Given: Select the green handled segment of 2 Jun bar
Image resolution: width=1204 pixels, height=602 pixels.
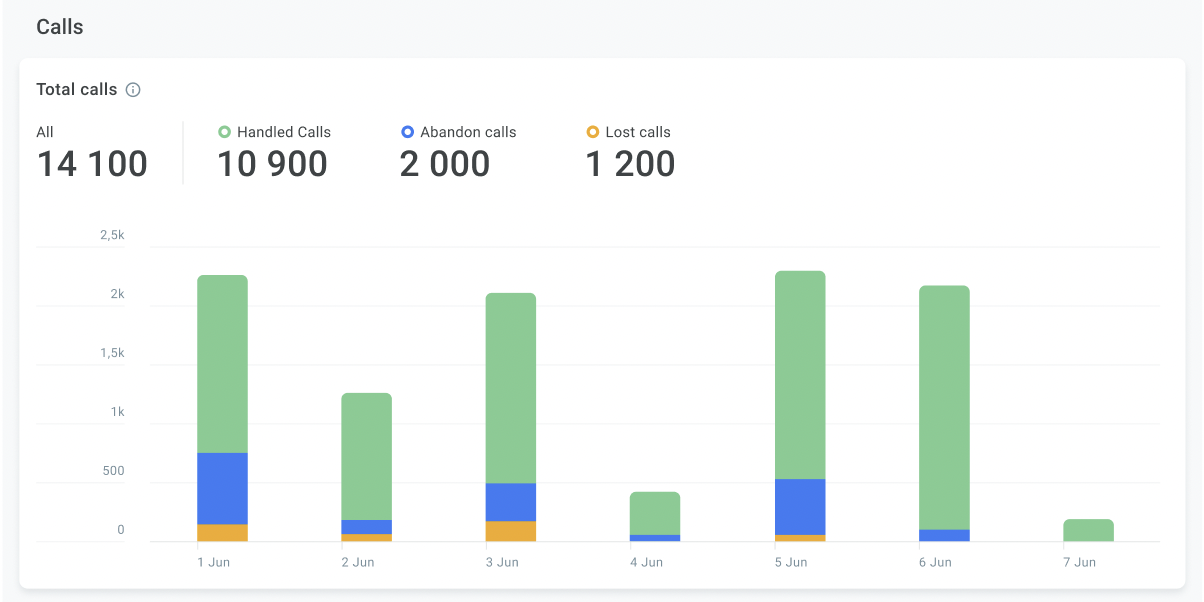Looking at the screenshot, I should 367,456.
